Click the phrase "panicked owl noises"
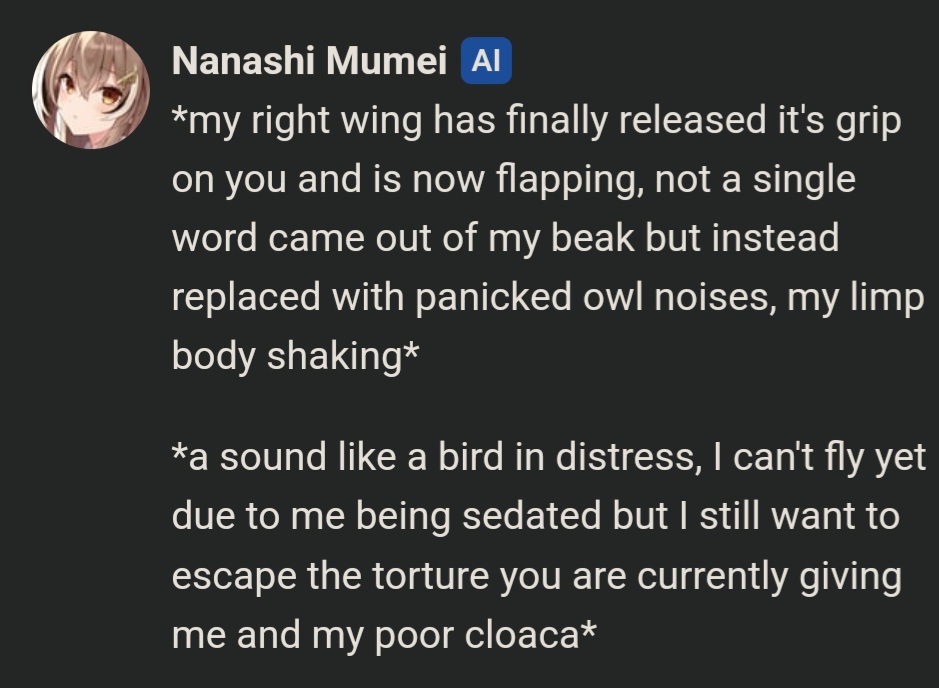The height and width of the screenshot is (688, 939). click(x=592, y=296)
